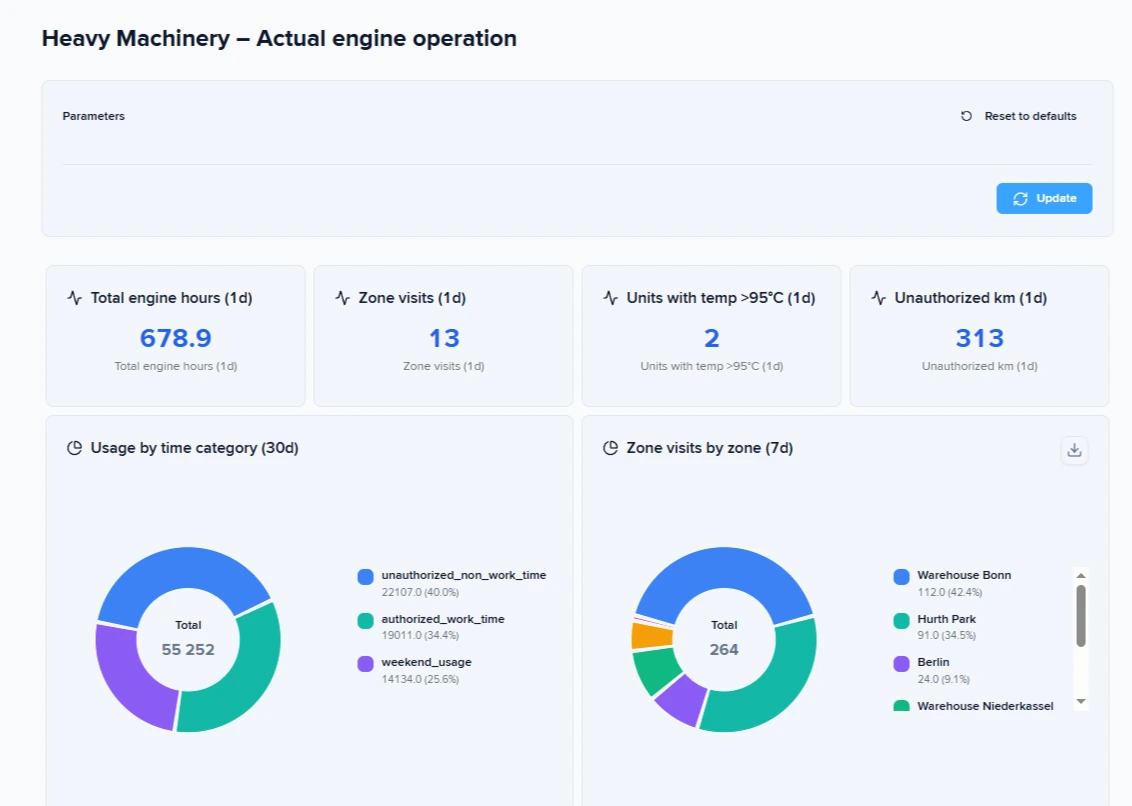Click the refresh icon inside Update button
1132x806 pixels.
click(x=1020, y=199)
